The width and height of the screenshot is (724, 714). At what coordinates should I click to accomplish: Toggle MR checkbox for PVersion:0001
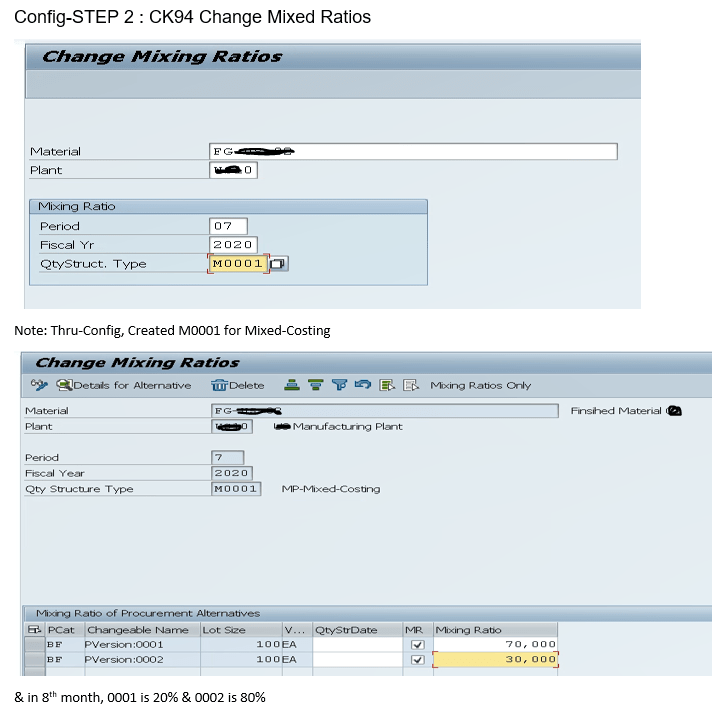pos(417,645)
